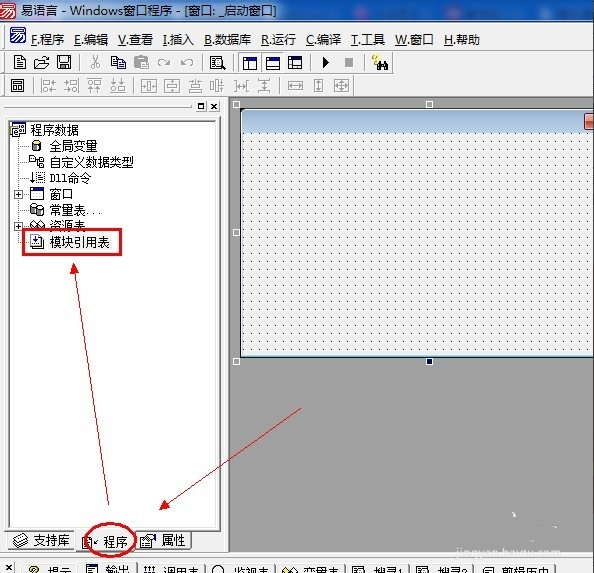This screenshot has width=594, height=573.
Task: Stop the program with the square stop icon
Action: tap(349, 63)
